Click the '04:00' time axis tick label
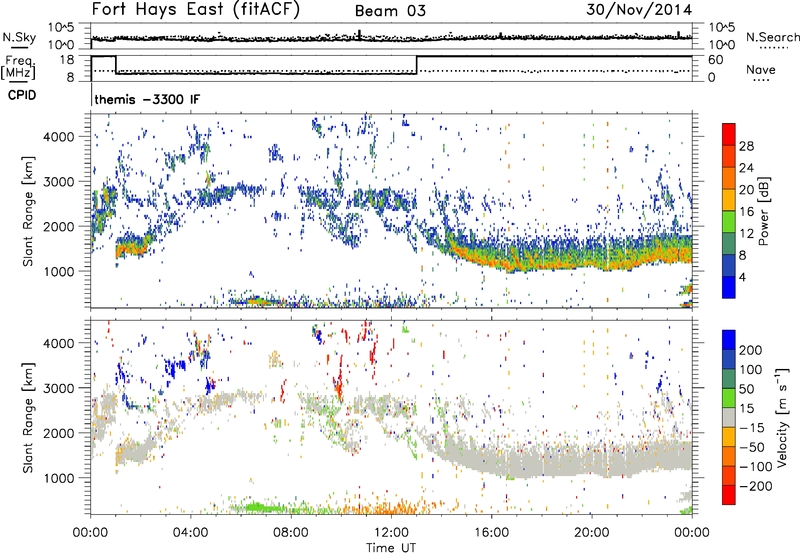 point(190,533)
